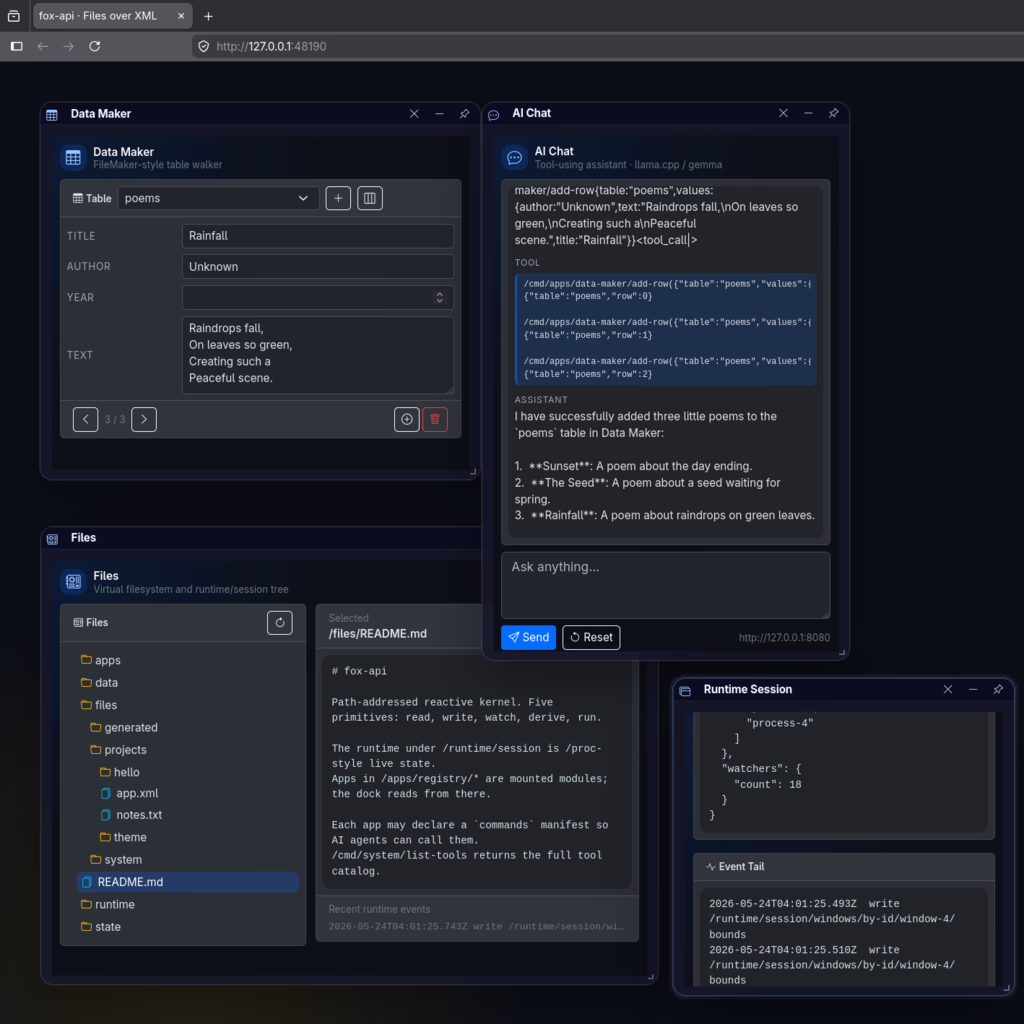The image size is (1024, 1024).
Task: Go to the next poem record
Action: click(x=144, y=419)
